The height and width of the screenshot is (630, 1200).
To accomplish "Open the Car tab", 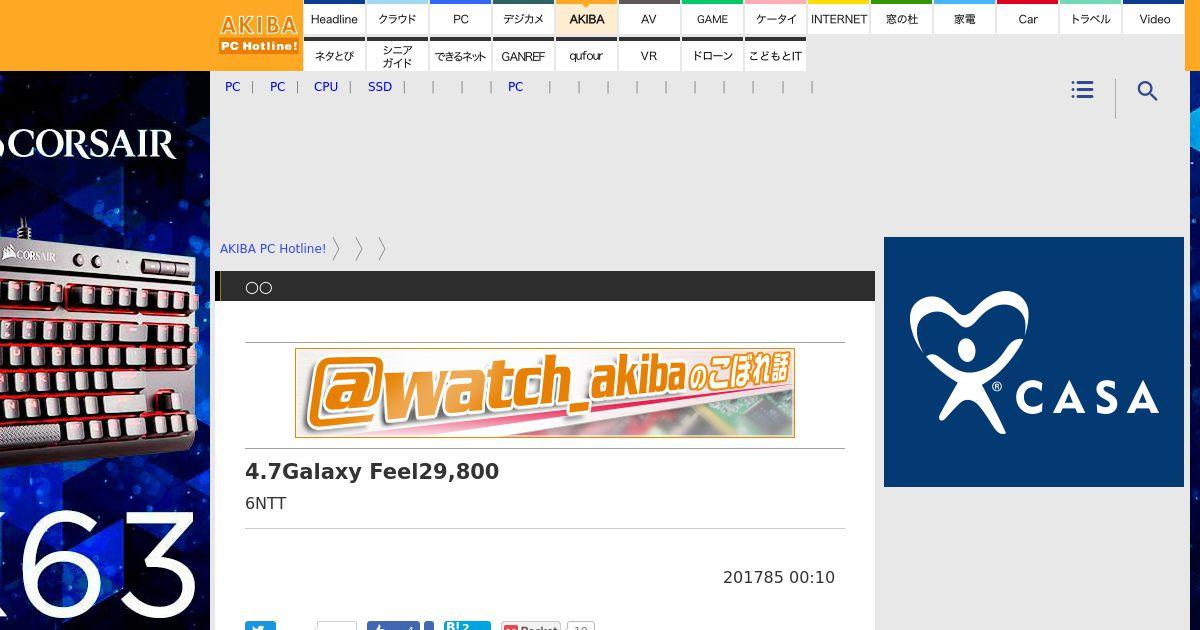I will coord(1027,18).
